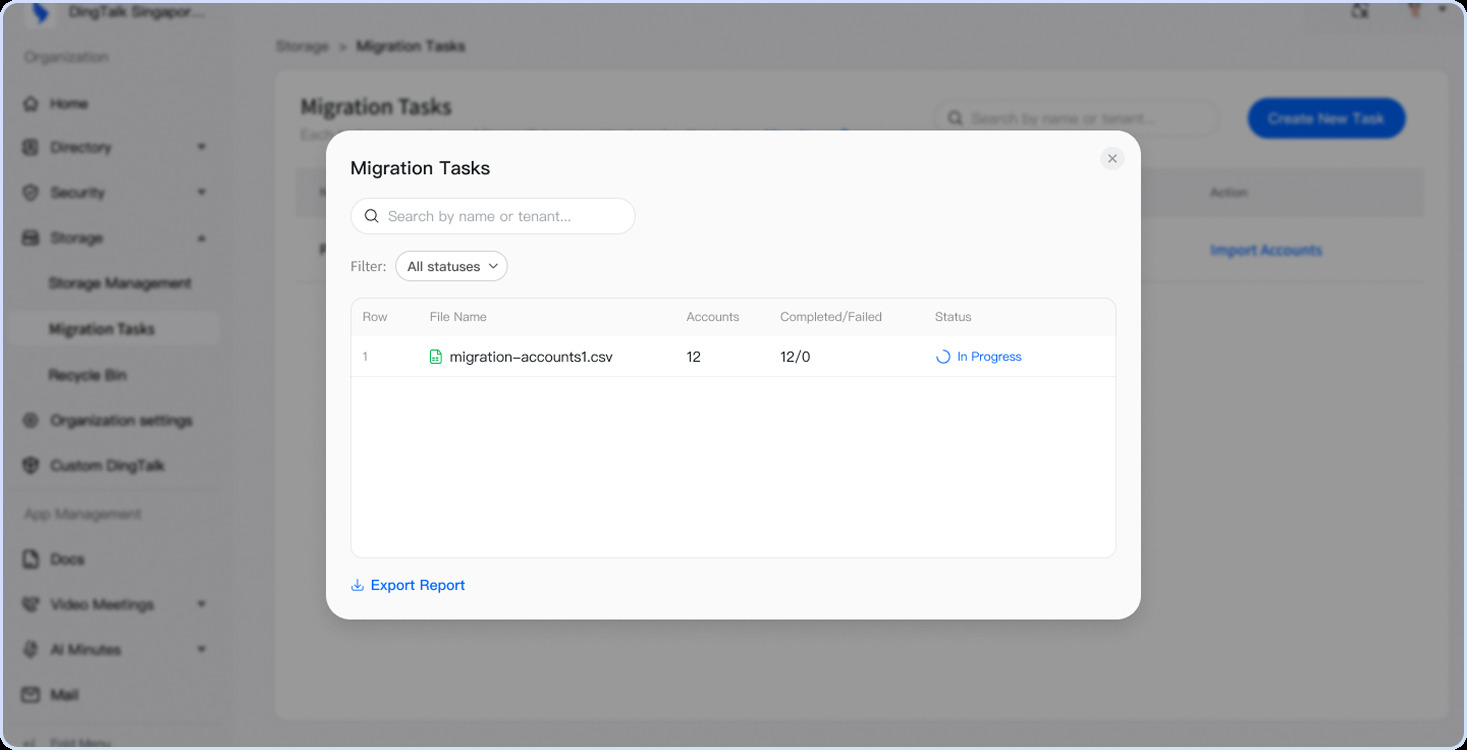
Task: Click the Export Report link
Action: tap(408, 586)
